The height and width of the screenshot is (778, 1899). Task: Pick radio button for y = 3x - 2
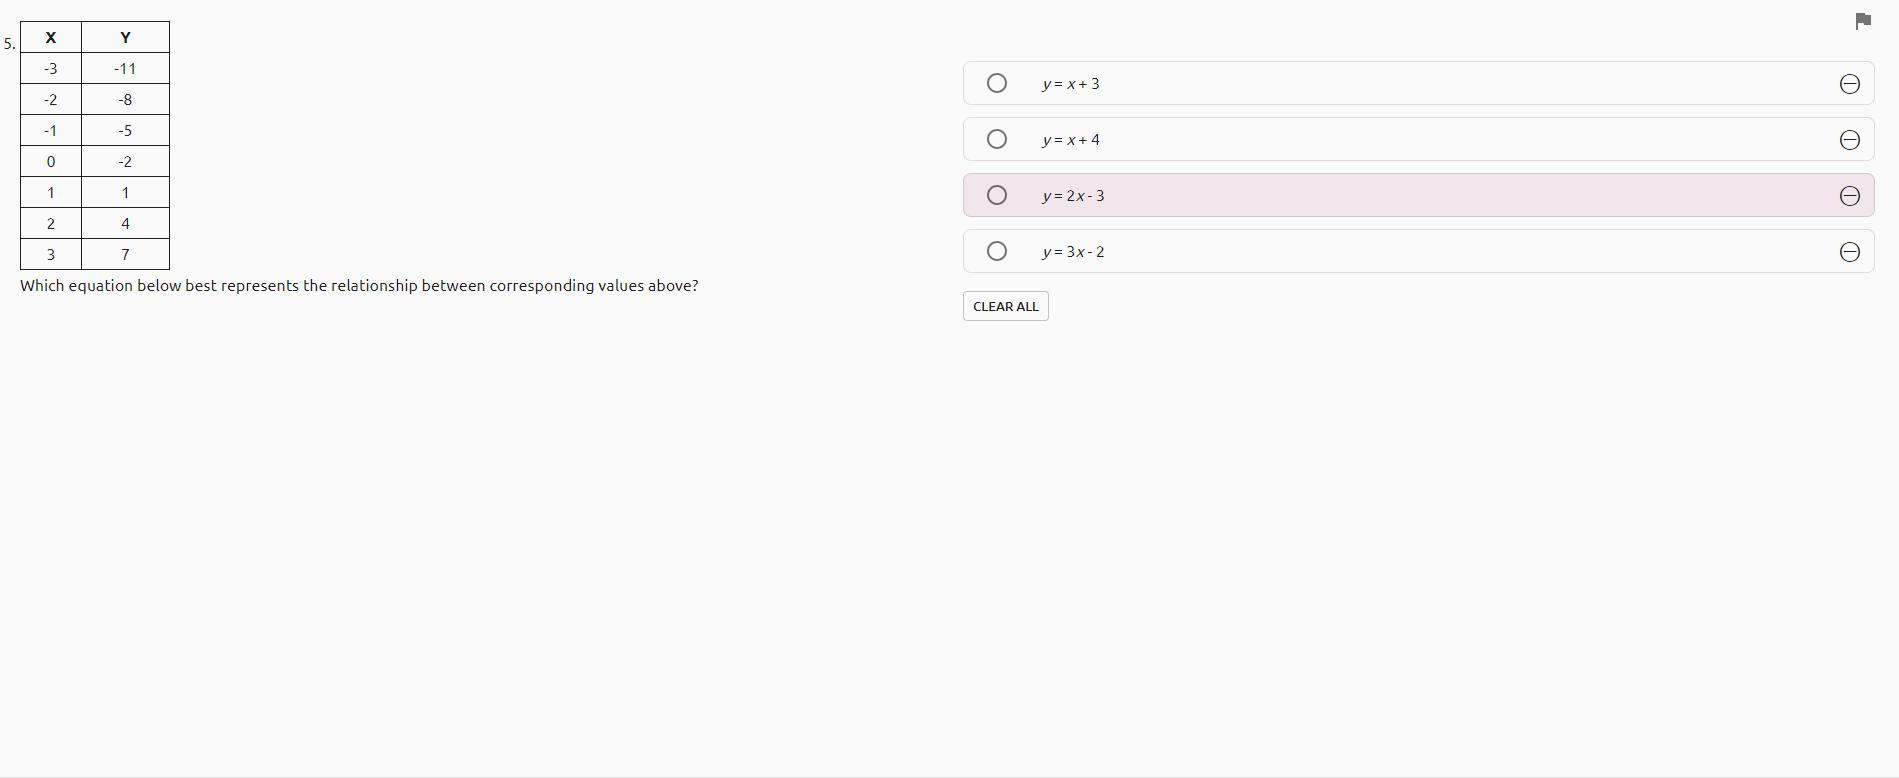(996, 251)
